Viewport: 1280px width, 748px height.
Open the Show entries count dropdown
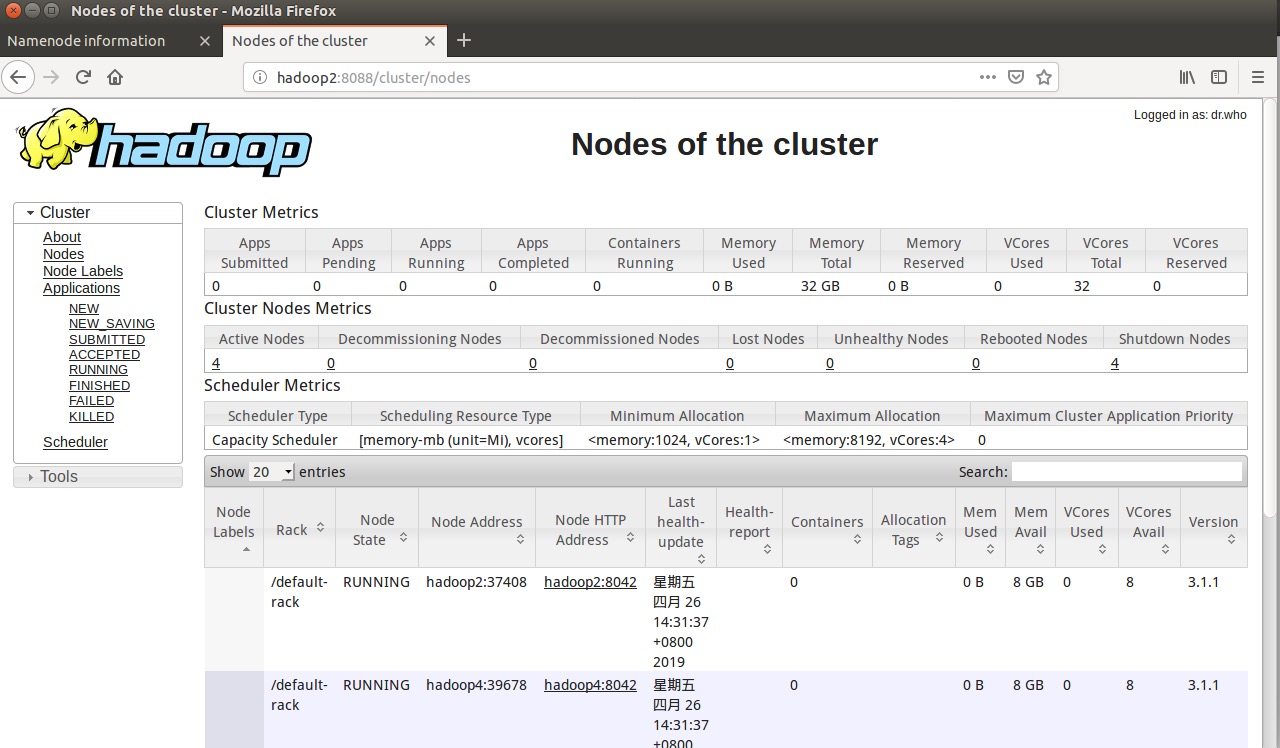[x=272, y=472]
